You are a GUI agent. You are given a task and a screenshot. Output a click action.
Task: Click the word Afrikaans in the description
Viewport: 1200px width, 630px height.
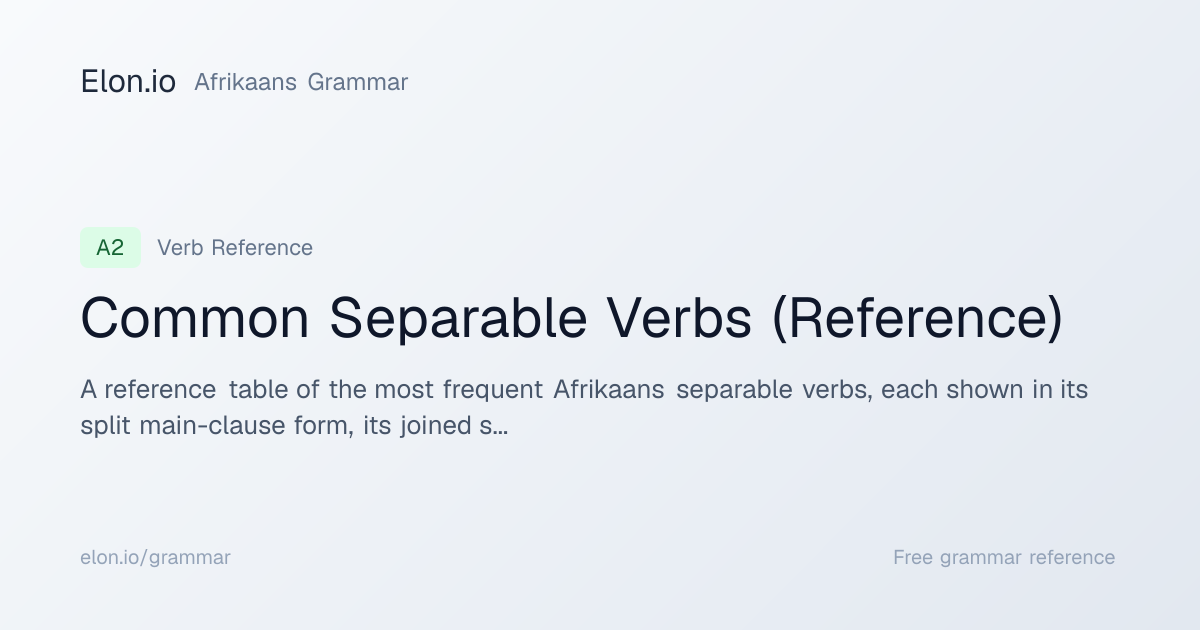click(x=609, y=390)
